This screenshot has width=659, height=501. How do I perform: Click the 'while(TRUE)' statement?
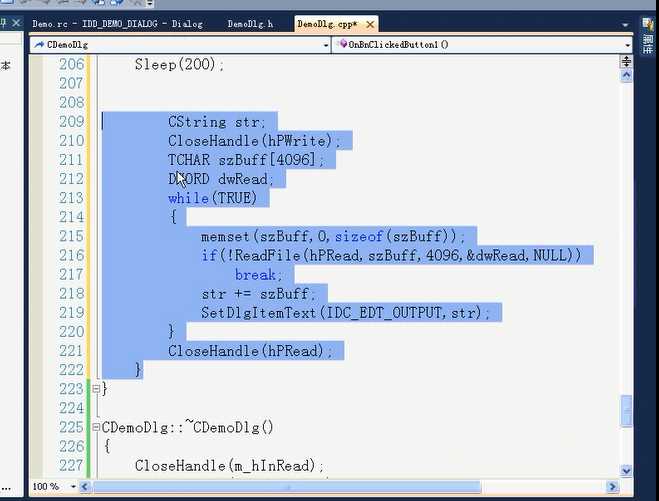point(212,198)
